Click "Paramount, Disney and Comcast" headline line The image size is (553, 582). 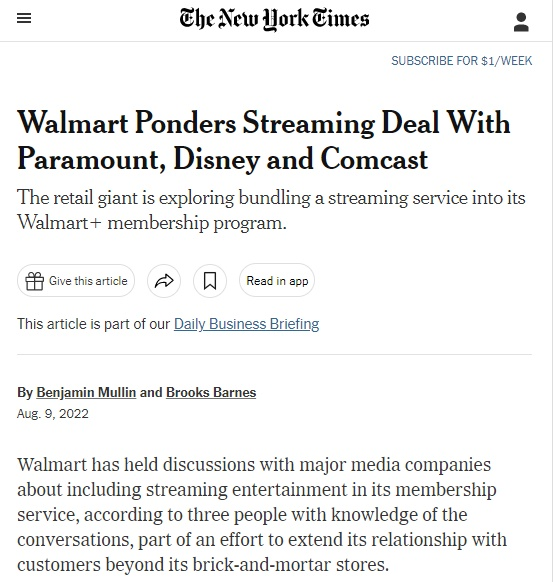coord(223,160)
